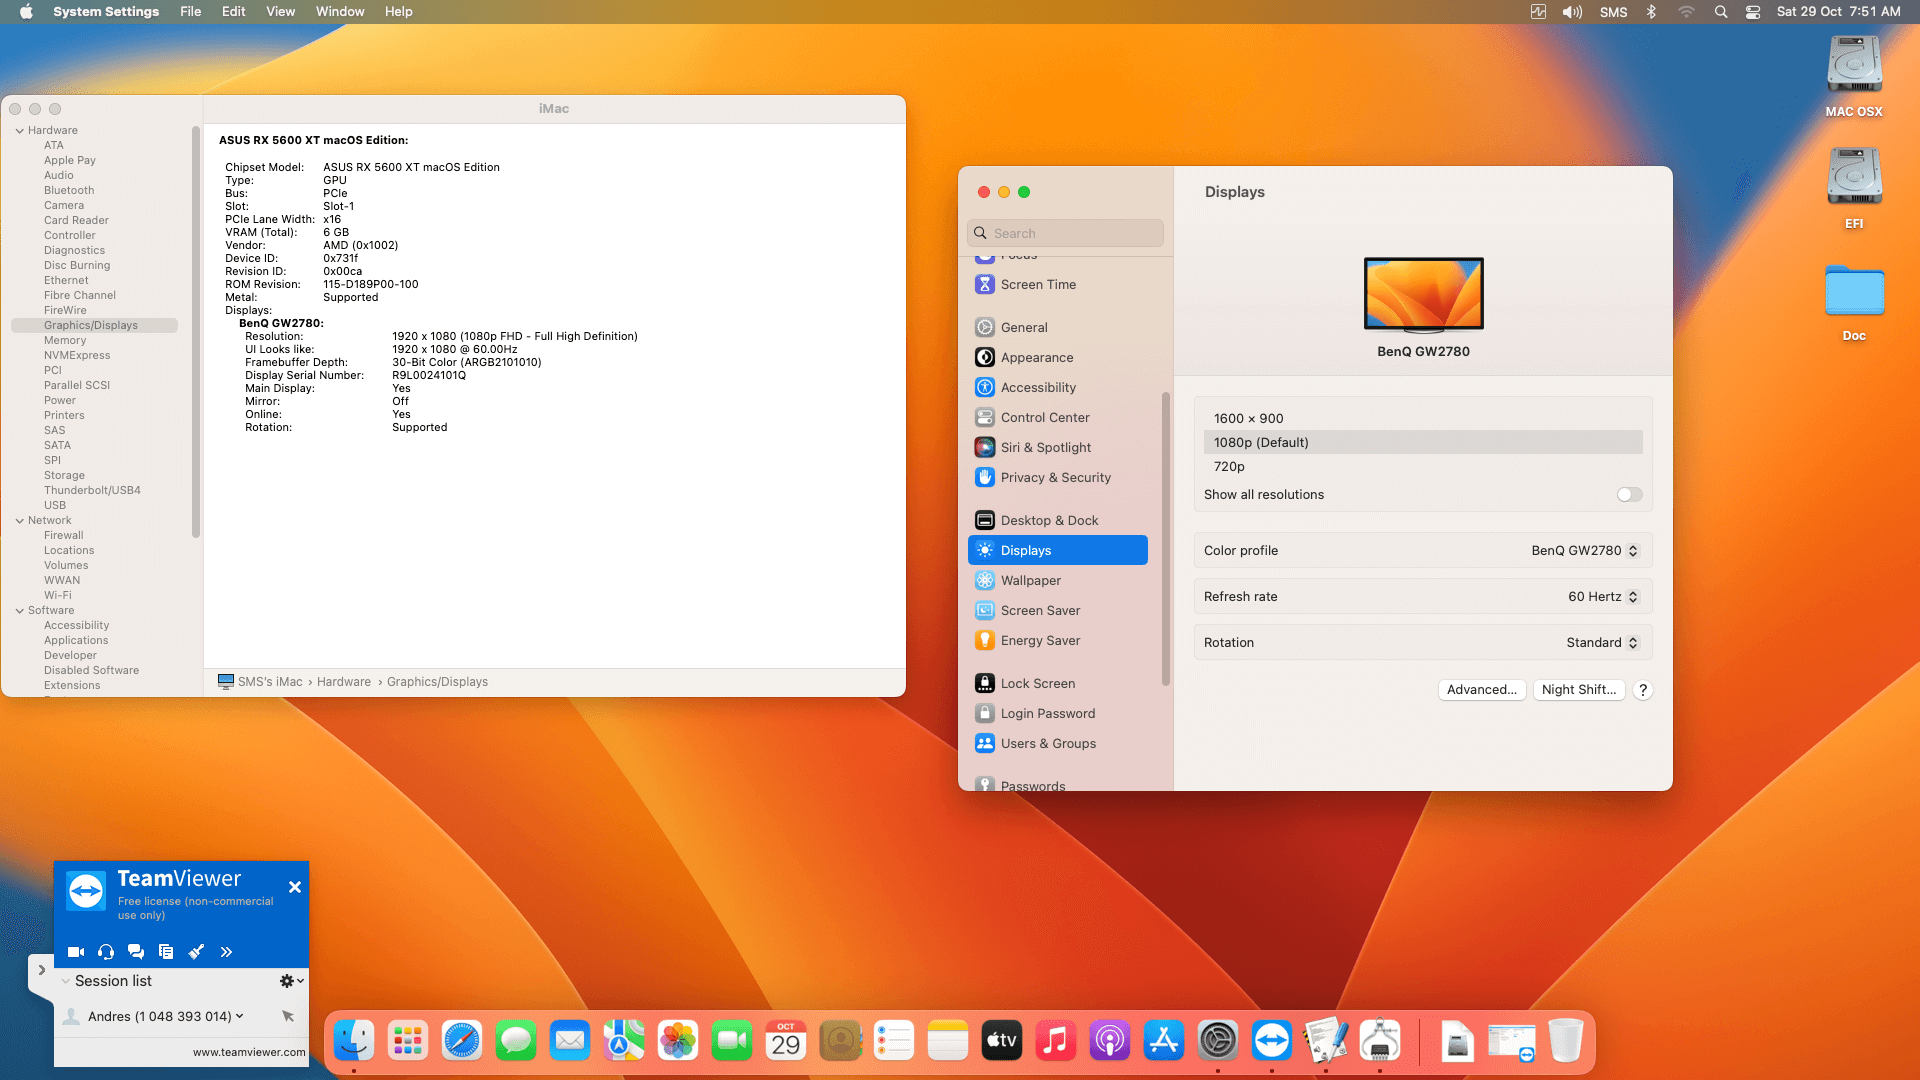1920x1080 pixels.
Task: Open Privacy & Security settings
Action: (1058, 478)
